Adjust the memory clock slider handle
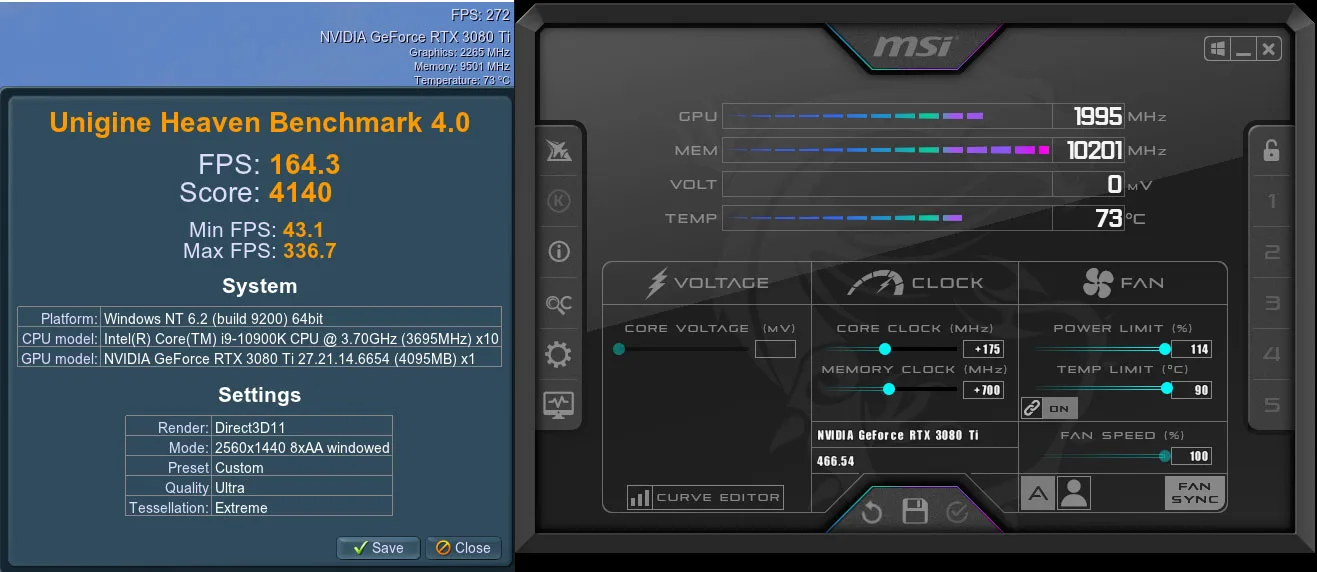The width and height of the screenshot is (1317, 572). pyautogui.click(x=889, y=390)
